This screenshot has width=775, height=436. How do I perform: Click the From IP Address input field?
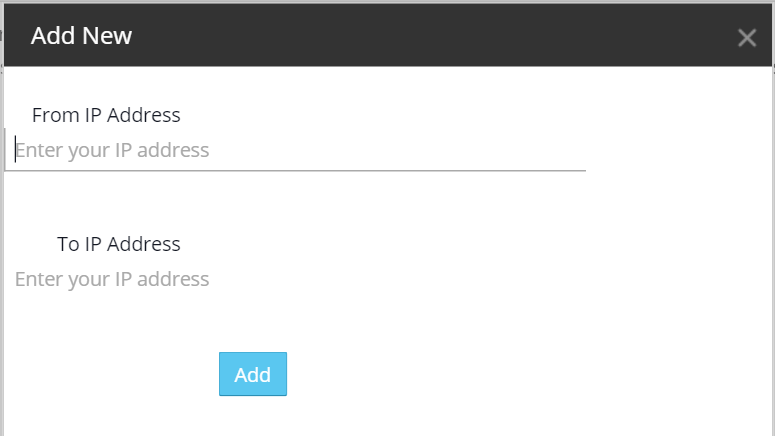(296, 151)
